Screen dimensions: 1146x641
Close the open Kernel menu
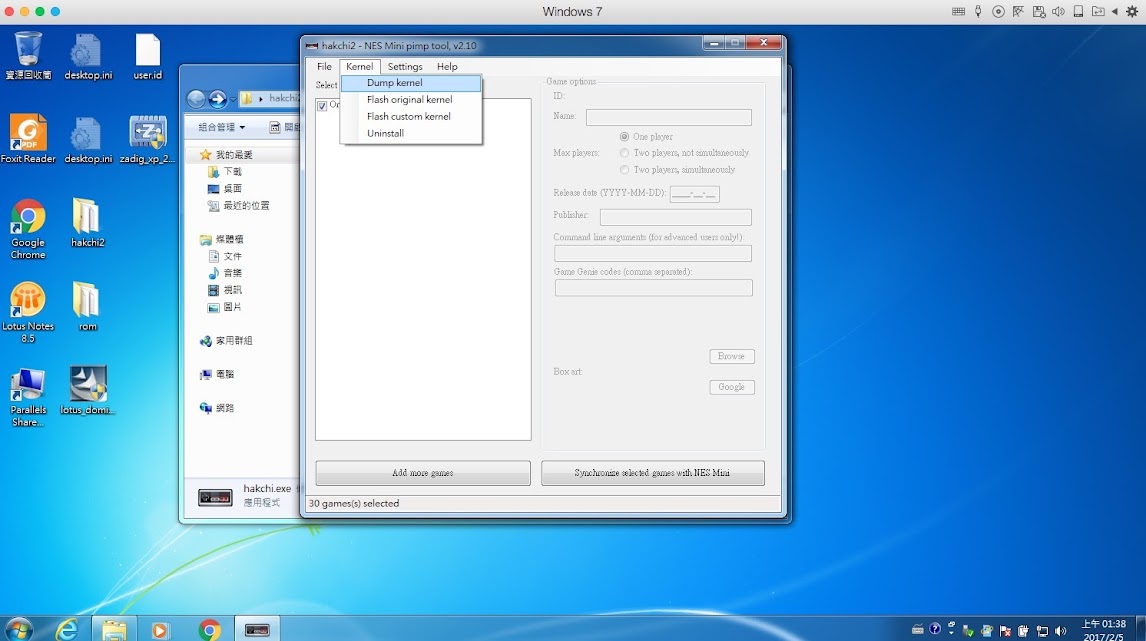(x=360, y=67)
